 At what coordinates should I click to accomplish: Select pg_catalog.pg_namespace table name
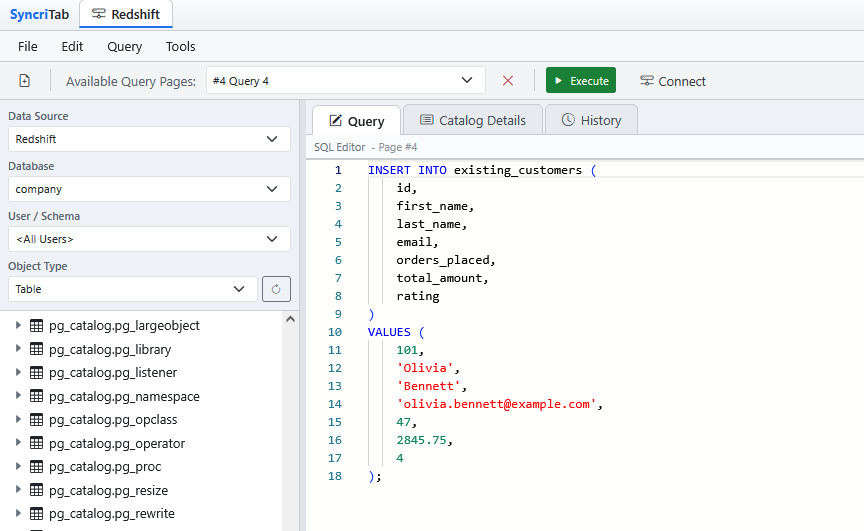124,397
